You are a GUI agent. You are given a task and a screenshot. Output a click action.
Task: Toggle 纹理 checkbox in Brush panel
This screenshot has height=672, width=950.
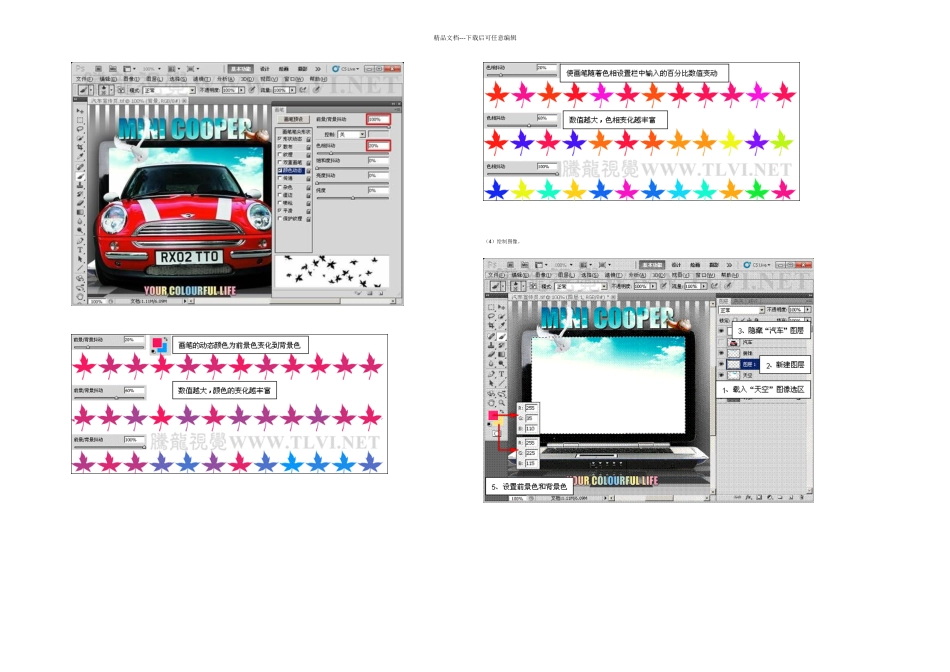point(279,155)
